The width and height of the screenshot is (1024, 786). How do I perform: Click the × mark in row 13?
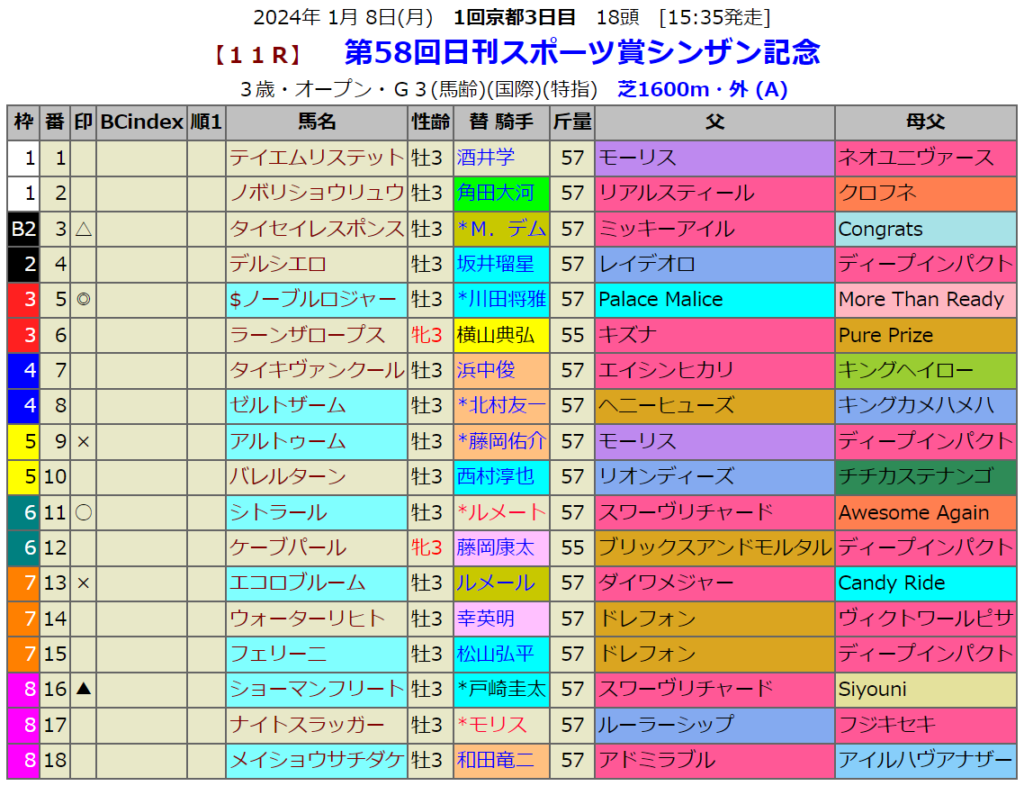click(83, 583)
